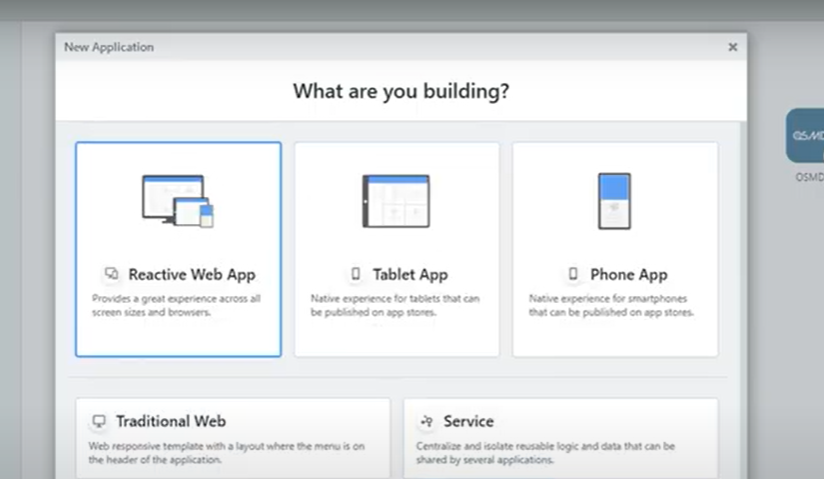Click the Phone App illustration image

pyautogui.click(x=614, y=201)
